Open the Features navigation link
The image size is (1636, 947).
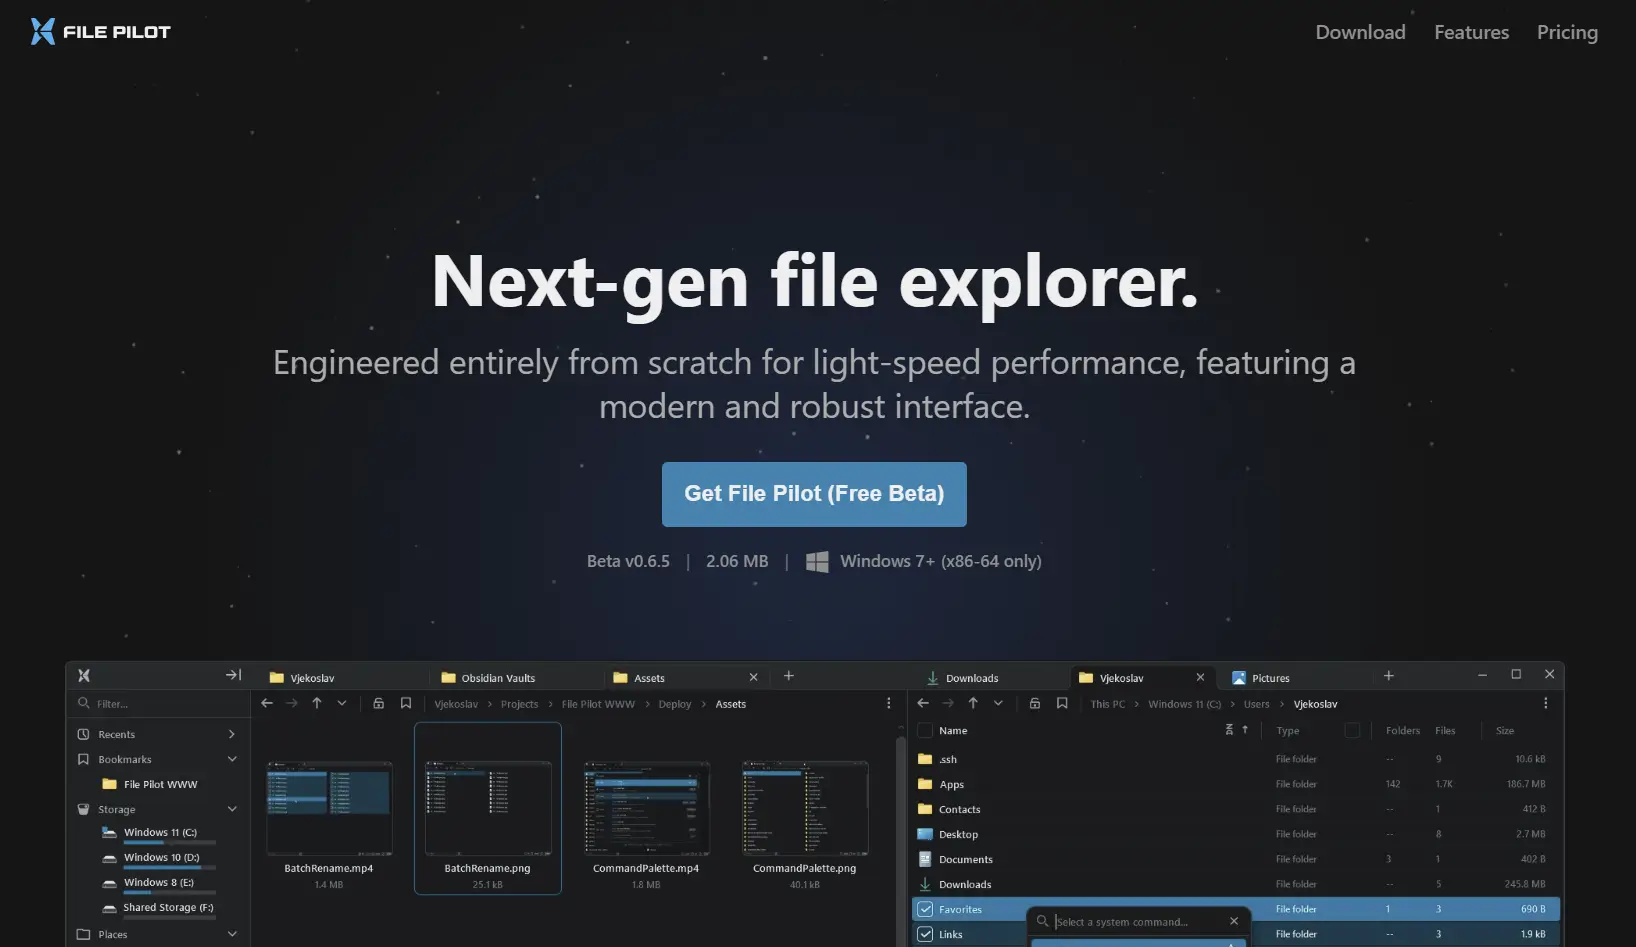1471,32
